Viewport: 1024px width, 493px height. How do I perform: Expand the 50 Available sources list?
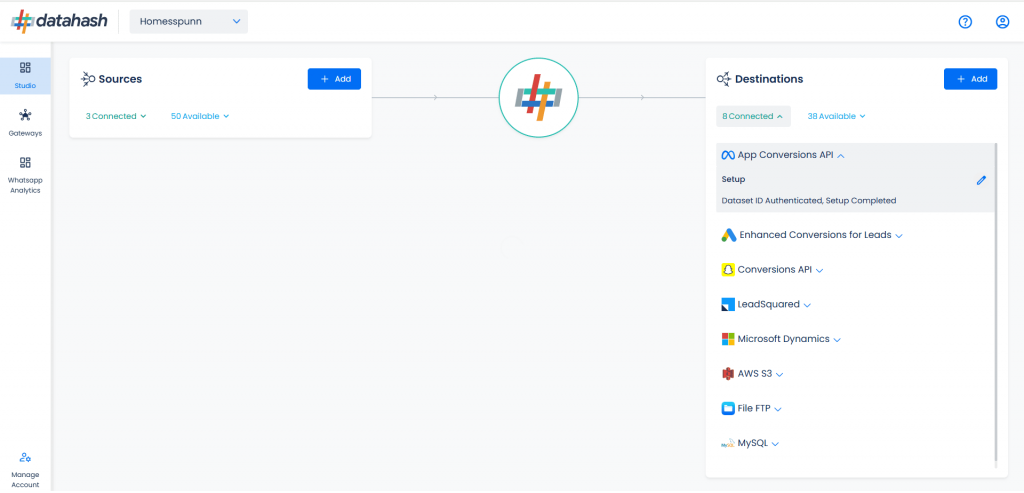pyautogui.click(x=200, y=116)
